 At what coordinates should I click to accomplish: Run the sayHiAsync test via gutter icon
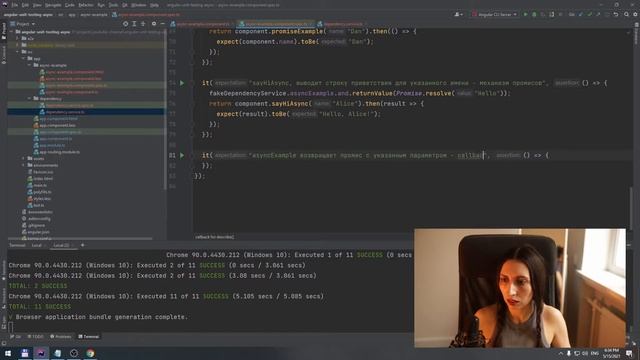point(182,83)
